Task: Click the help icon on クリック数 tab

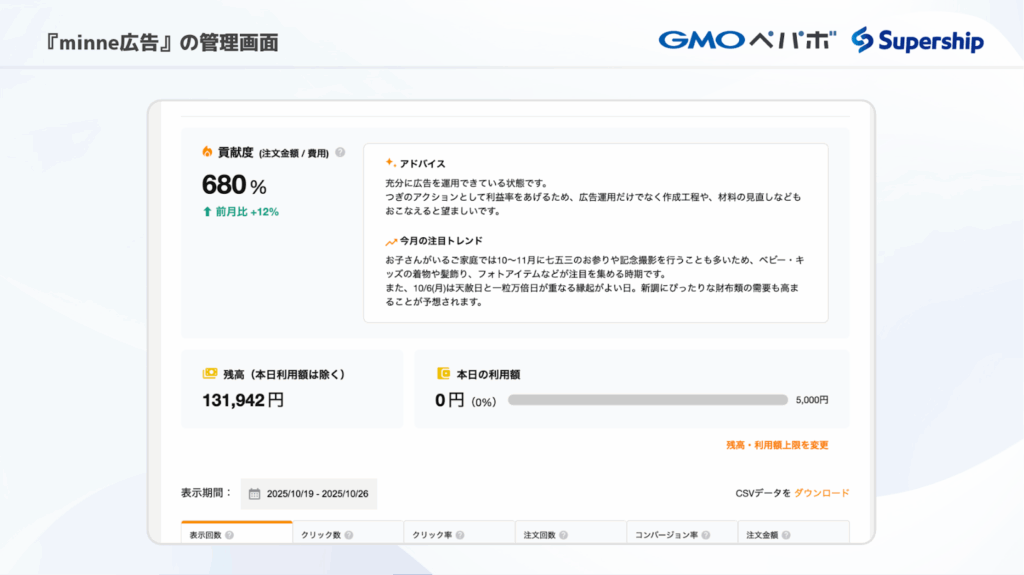Action: [x=347, y=535]
